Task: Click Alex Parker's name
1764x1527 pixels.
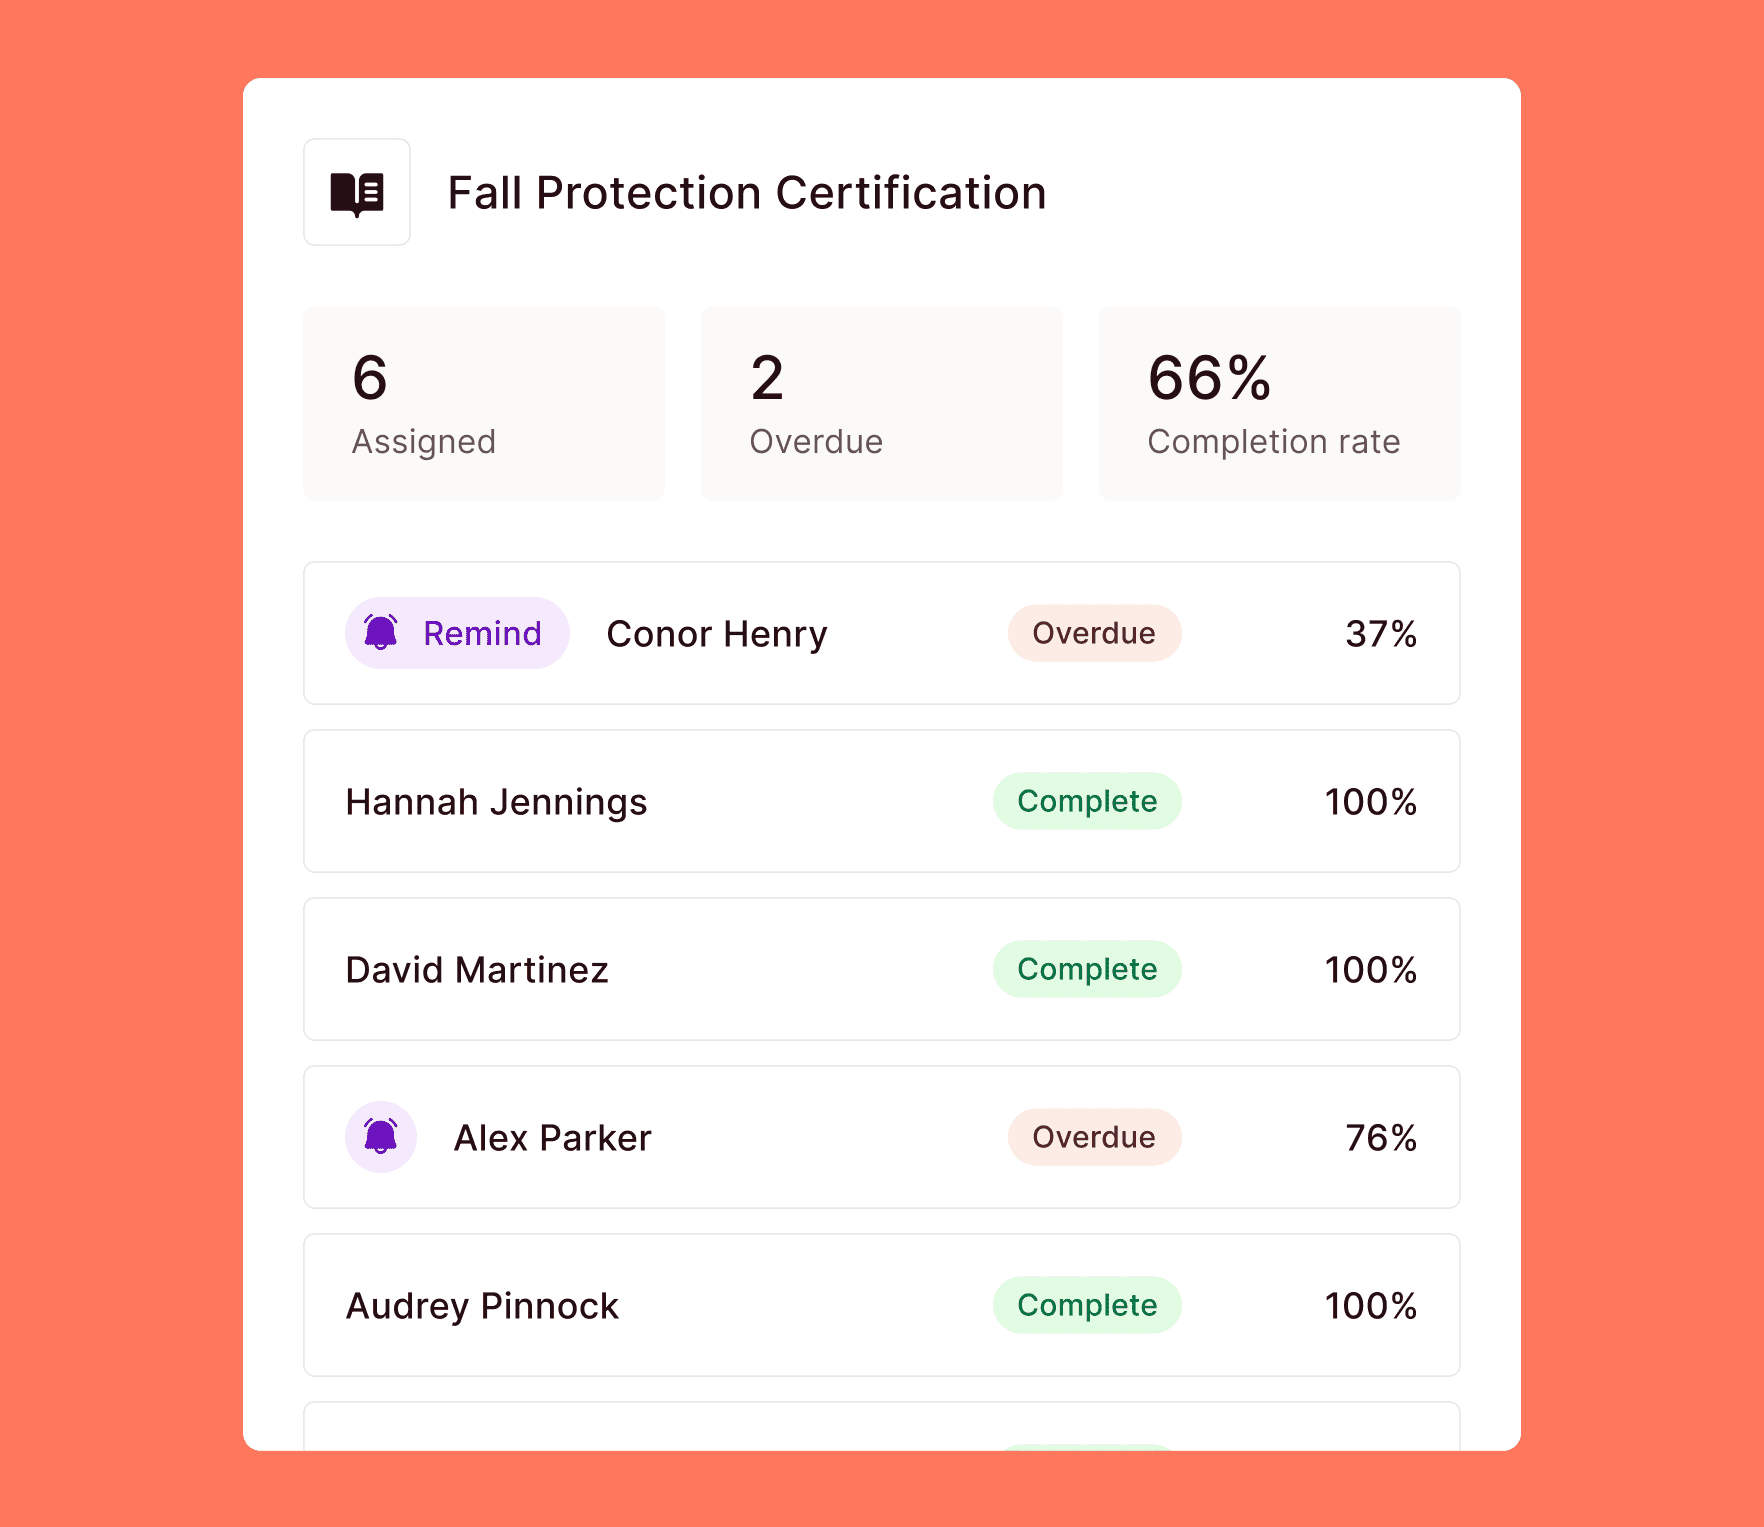Action: click(x=552, y=1138)
